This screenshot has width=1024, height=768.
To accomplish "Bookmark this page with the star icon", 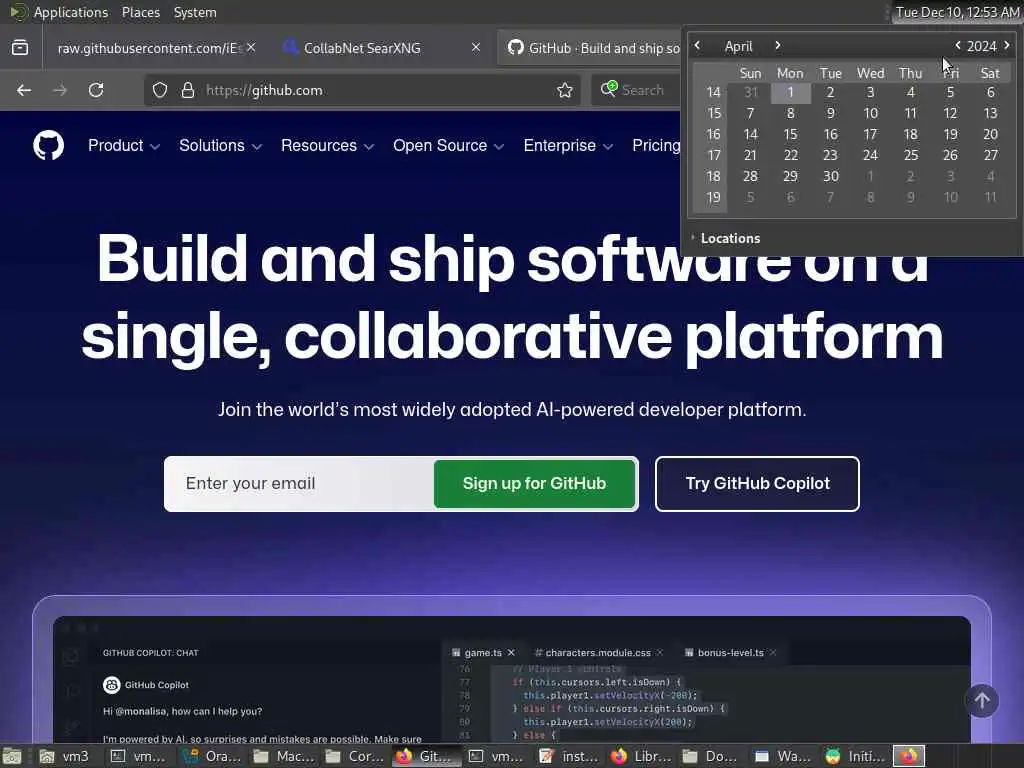I will (565, 90).
